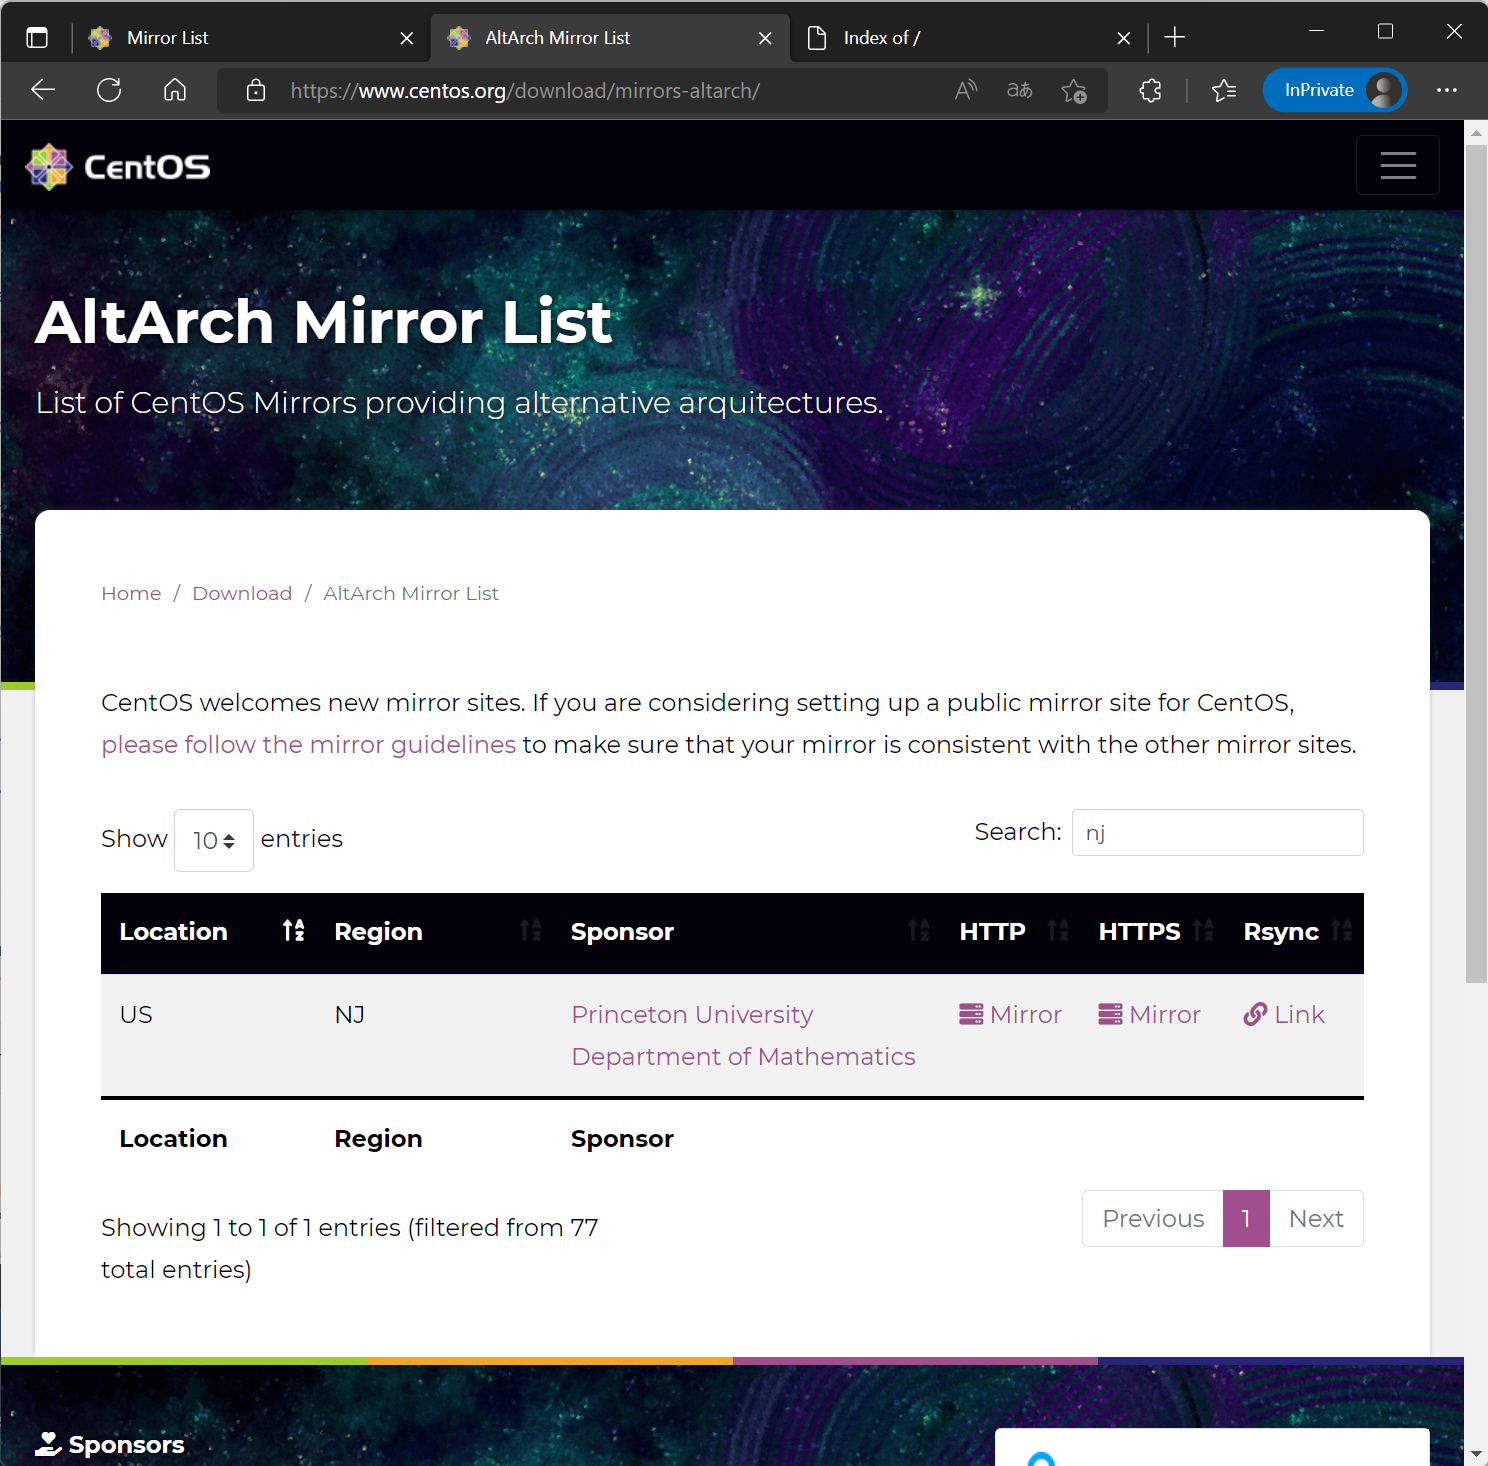Select page 1 in pagination
Viewport: 1488px width, 1466px height.
click(x=1246, y=1219)
